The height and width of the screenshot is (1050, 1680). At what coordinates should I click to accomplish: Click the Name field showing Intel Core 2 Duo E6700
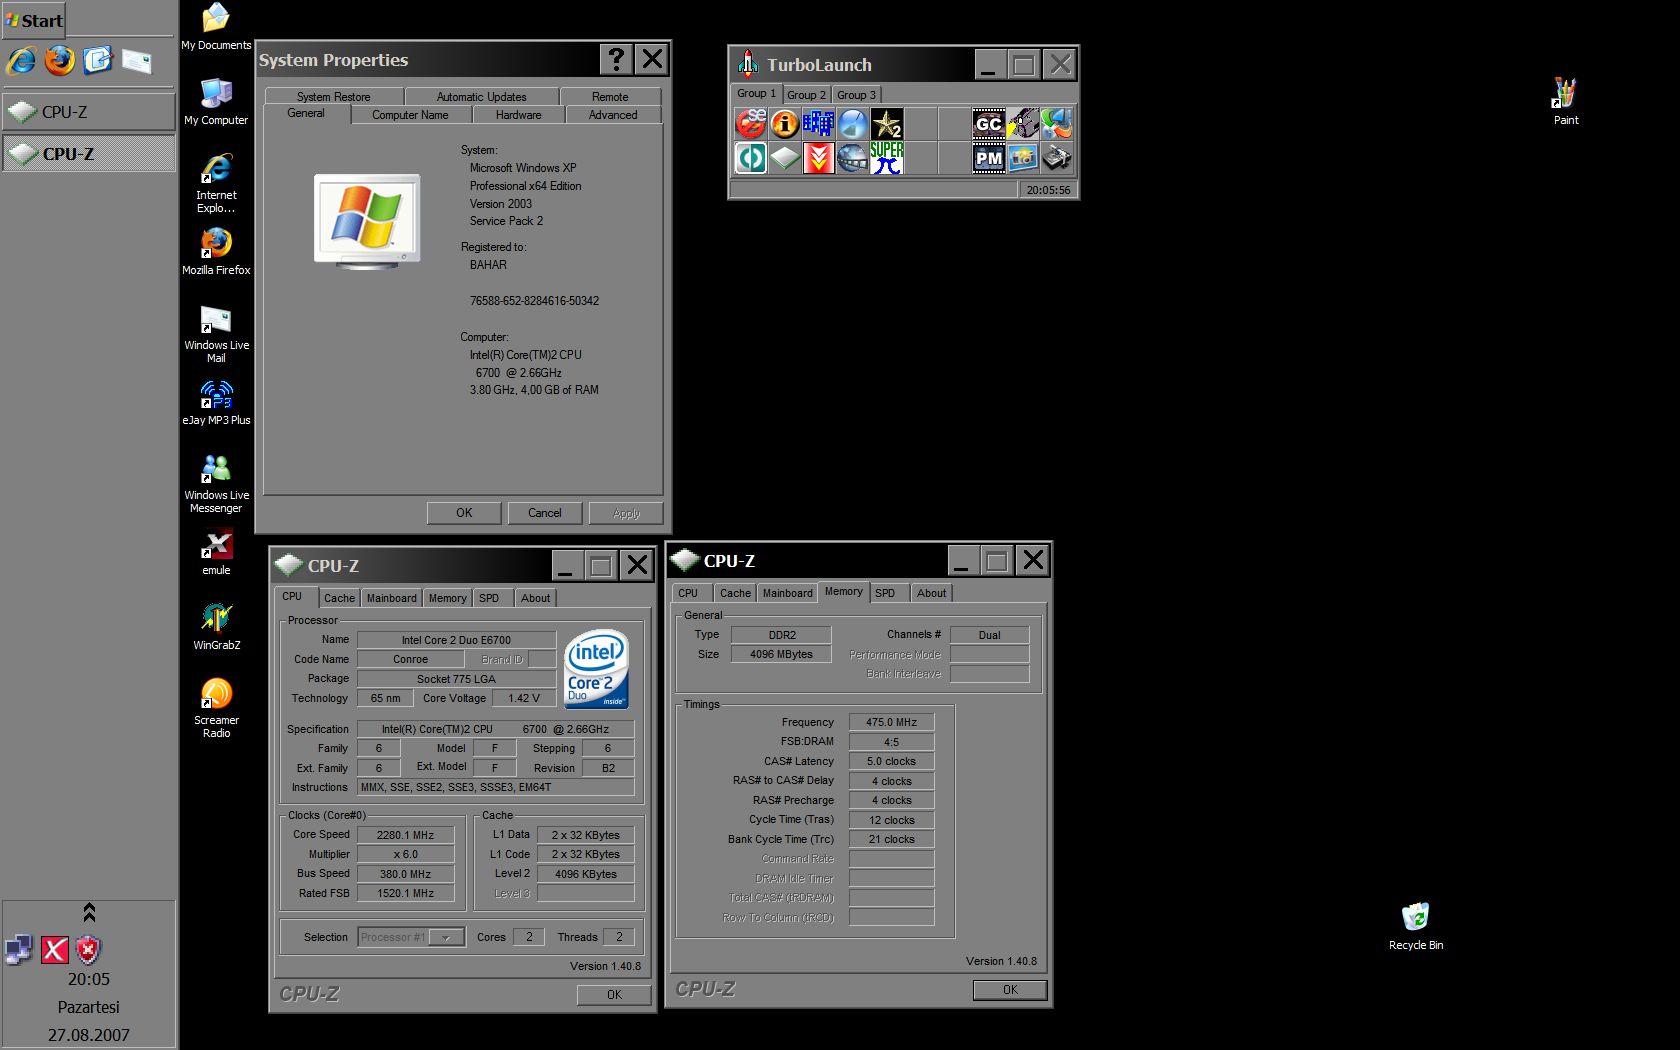456,640
